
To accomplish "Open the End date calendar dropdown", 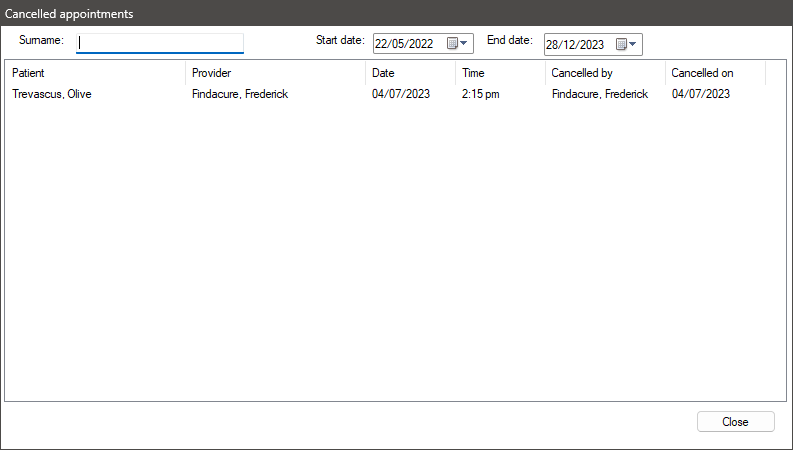I will tap(626, 44).
